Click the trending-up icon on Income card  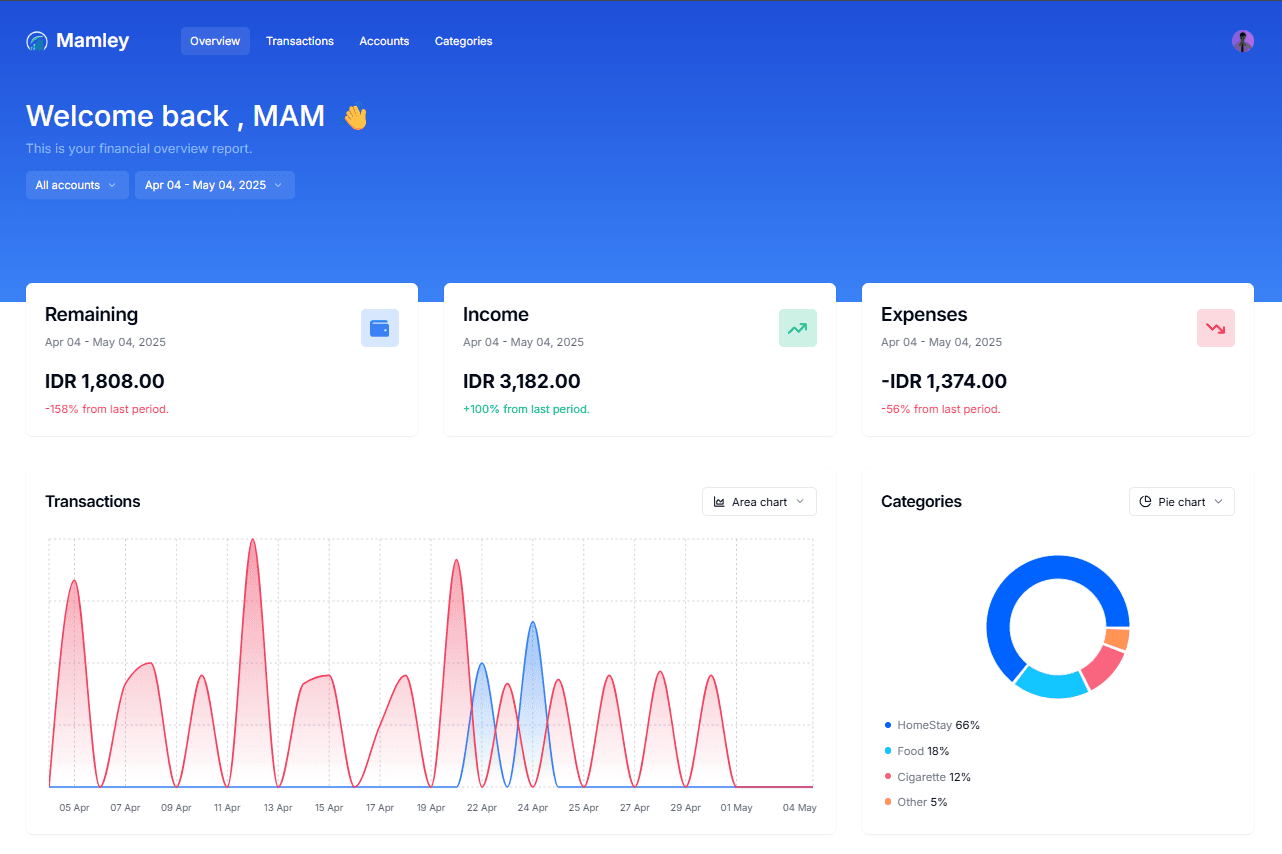[797, 328]
